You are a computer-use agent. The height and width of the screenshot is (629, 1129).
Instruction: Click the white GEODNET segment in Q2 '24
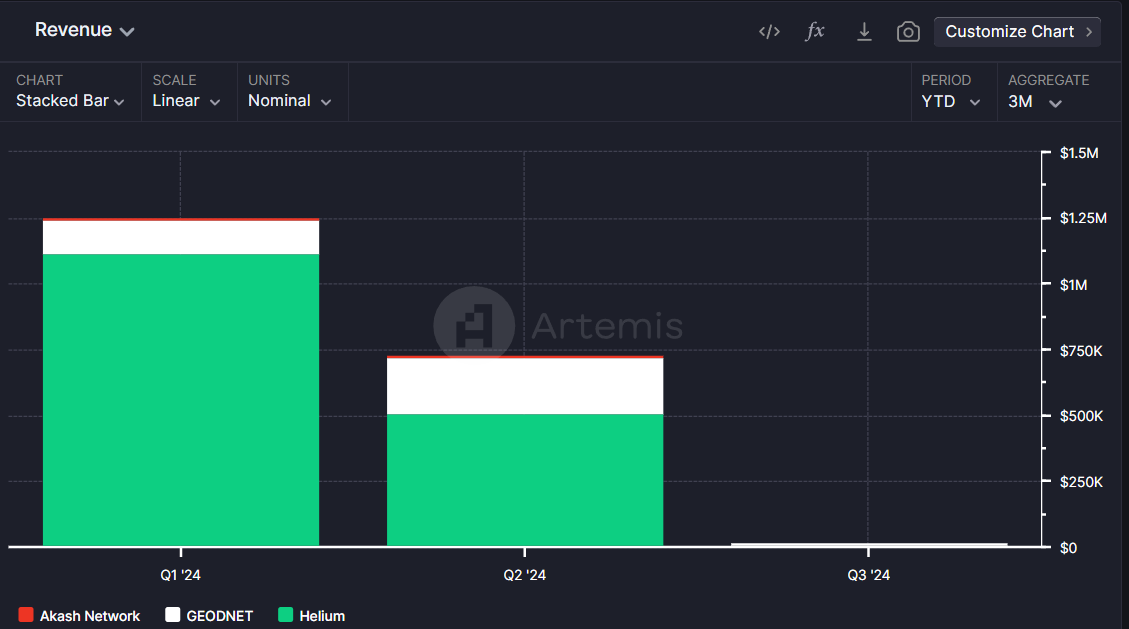525,386
